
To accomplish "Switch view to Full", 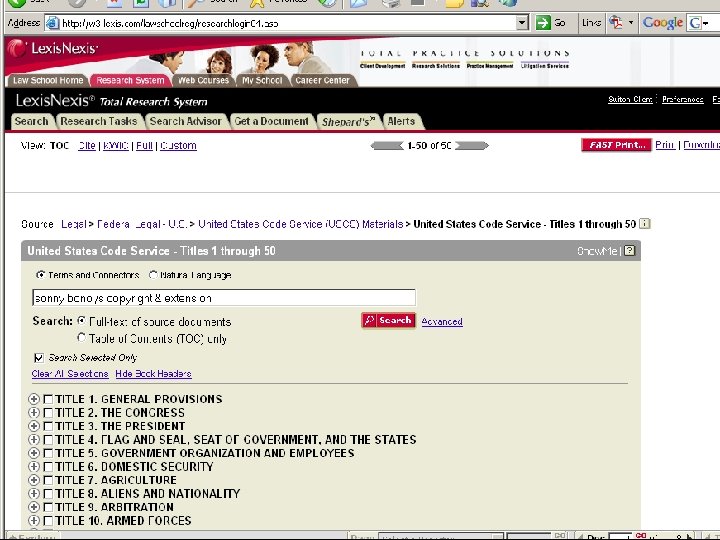I will click(144, 146).
